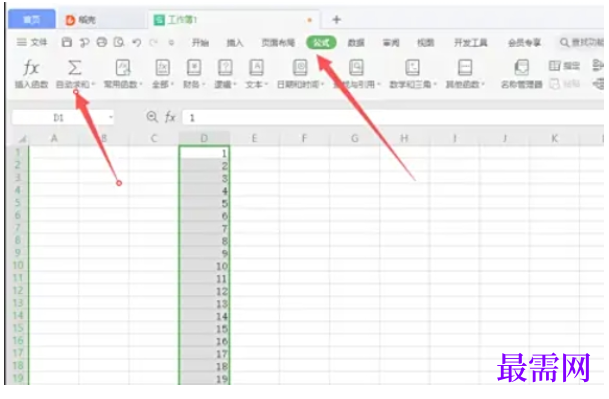
Task: Switch to the 插入 ribbon tab
Action: (235, 42)
